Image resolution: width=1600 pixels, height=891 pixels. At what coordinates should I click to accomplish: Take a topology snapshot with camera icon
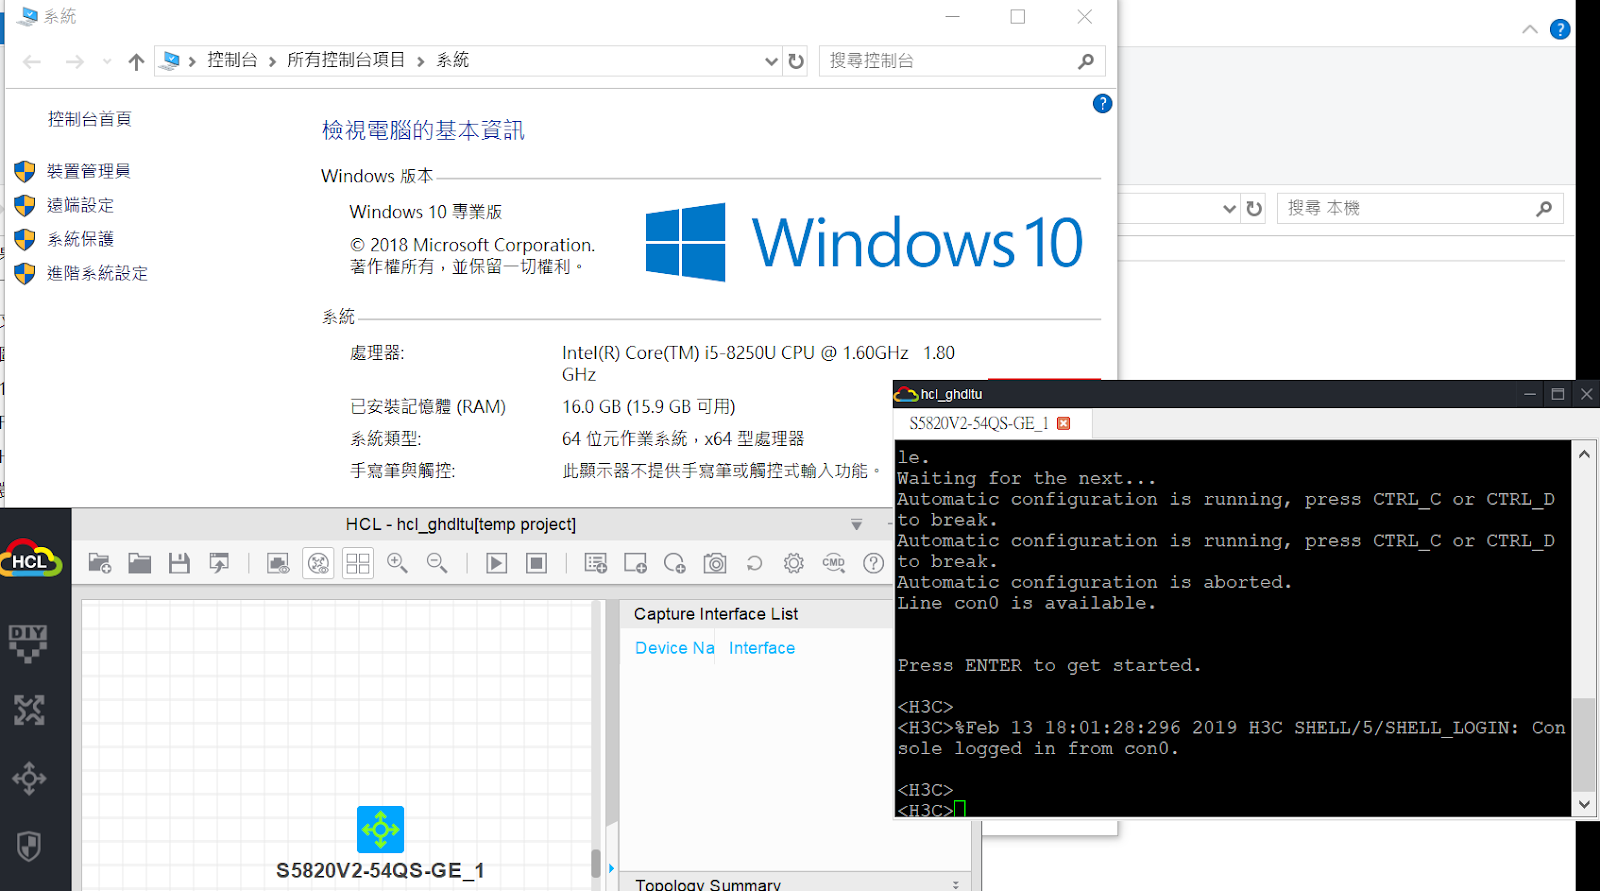(715, 563)
